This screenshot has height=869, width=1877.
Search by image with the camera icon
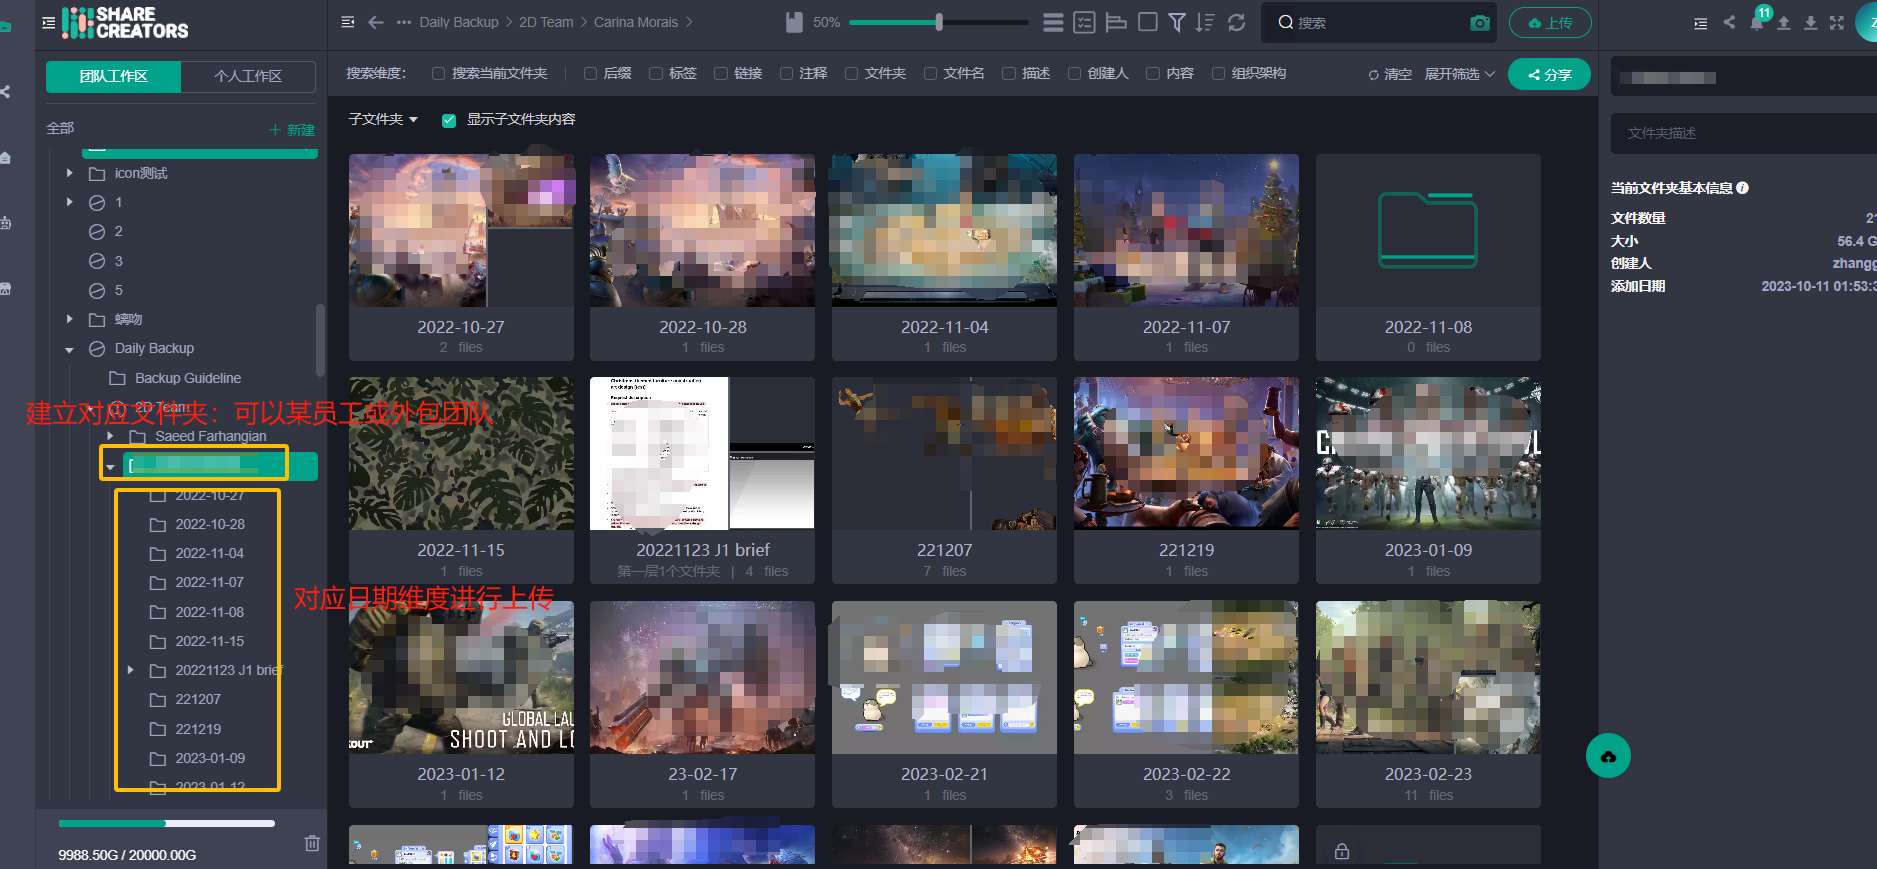1480,22
